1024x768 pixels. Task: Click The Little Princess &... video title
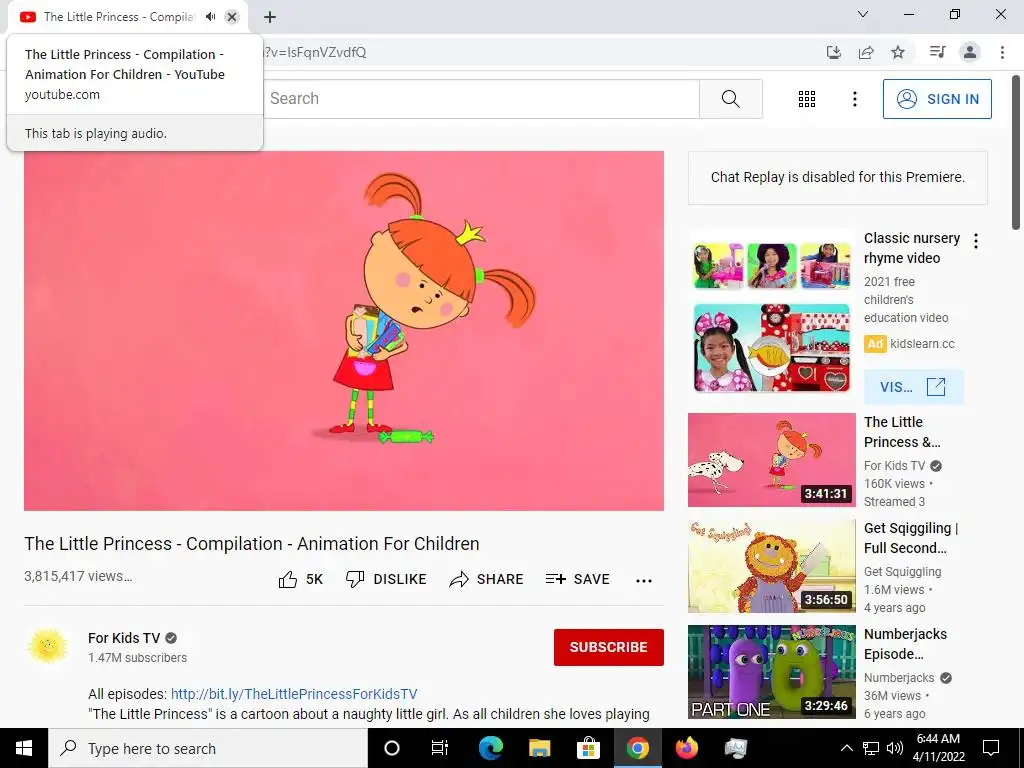click(x=902, y=432)
